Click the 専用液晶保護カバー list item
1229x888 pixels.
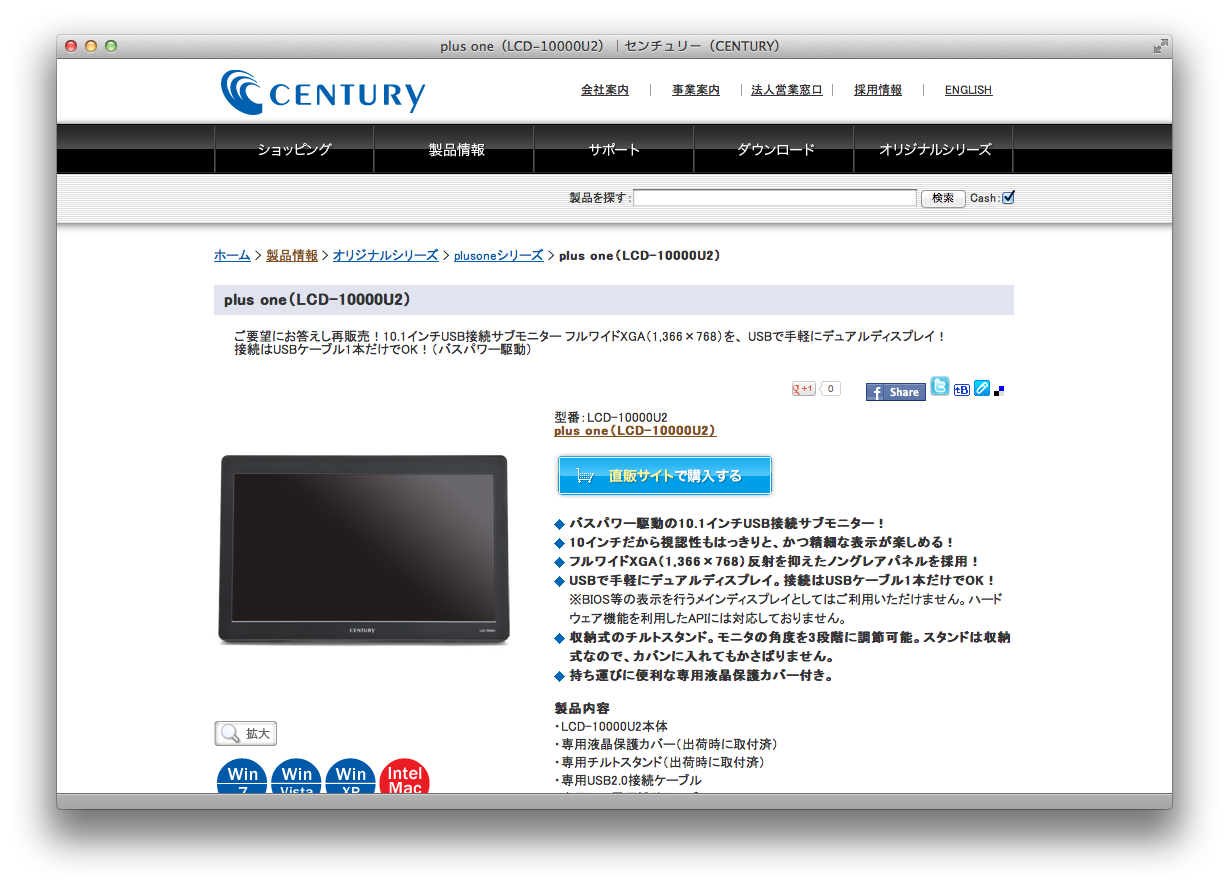(x=666, y=744)
